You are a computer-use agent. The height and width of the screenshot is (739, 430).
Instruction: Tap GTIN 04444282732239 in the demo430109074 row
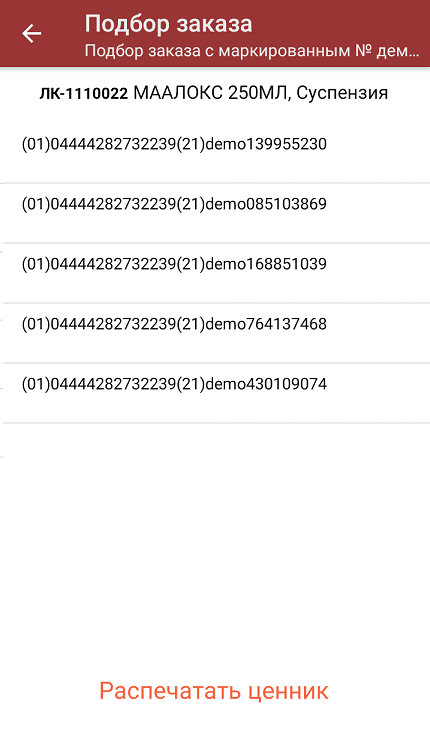113,384
